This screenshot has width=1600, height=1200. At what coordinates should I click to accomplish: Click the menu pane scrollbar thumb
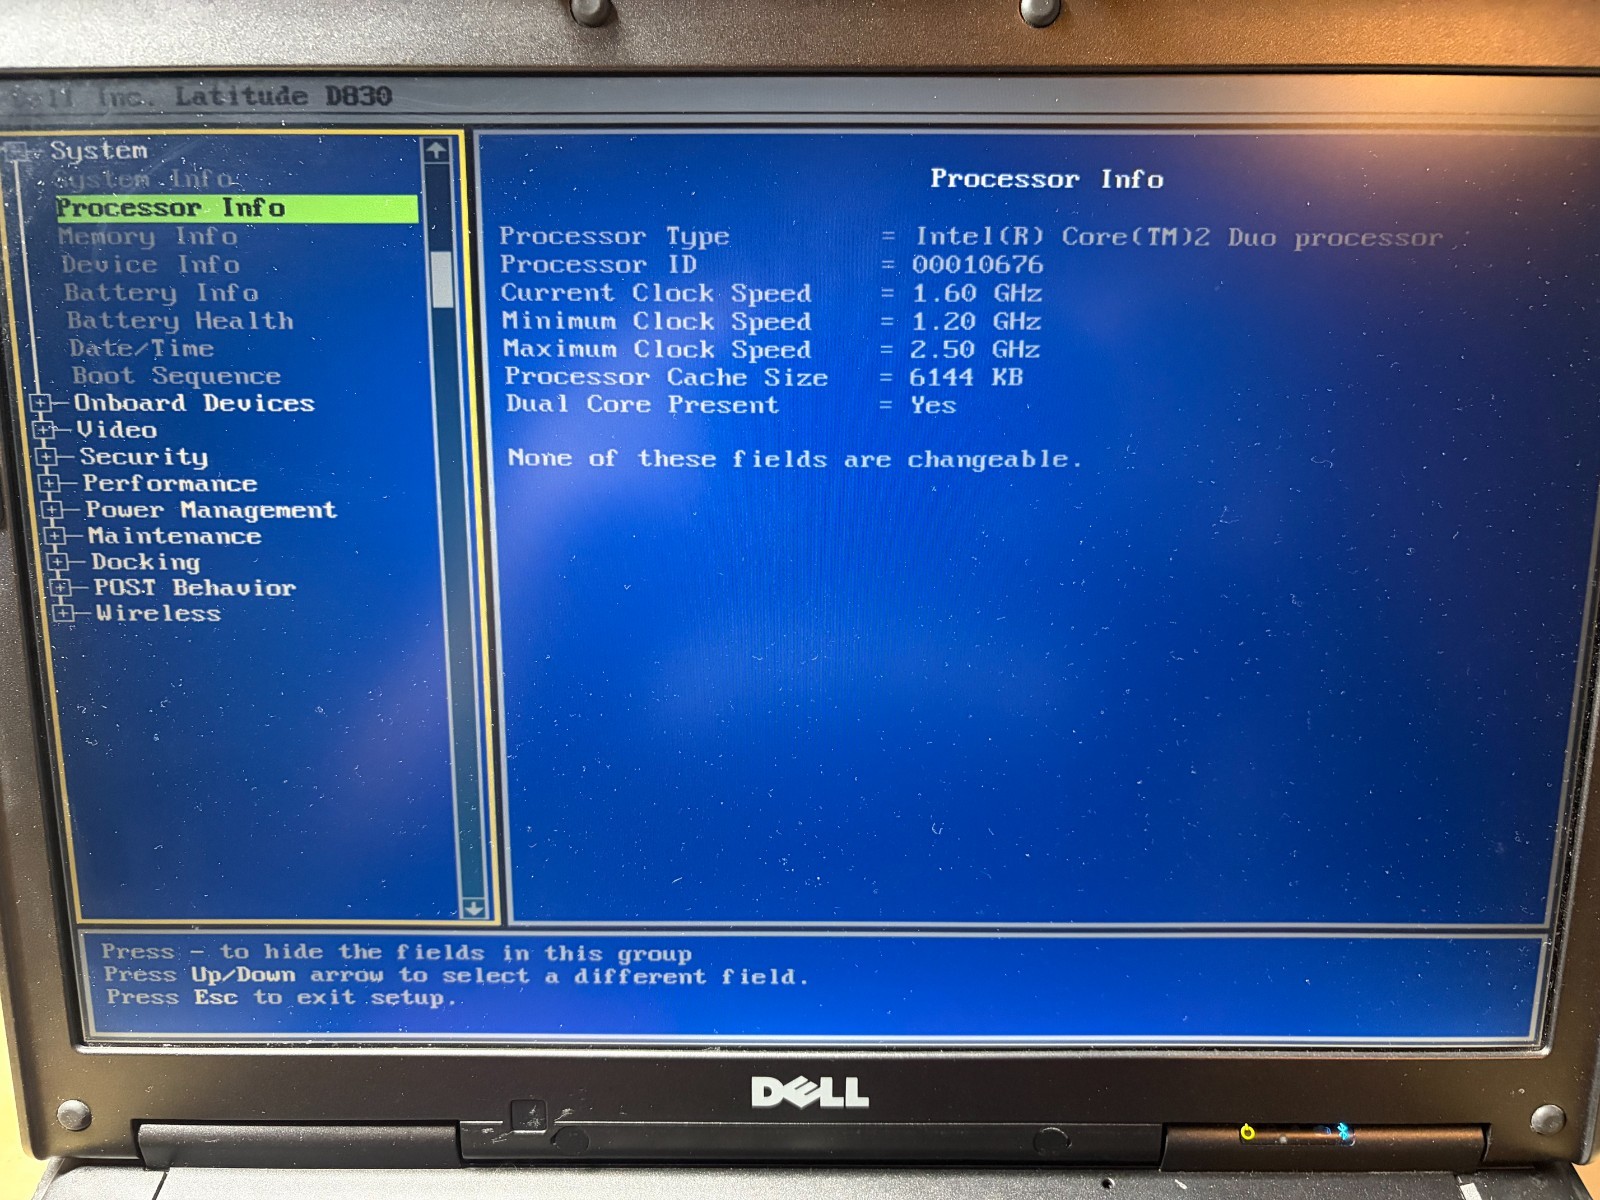441,280
